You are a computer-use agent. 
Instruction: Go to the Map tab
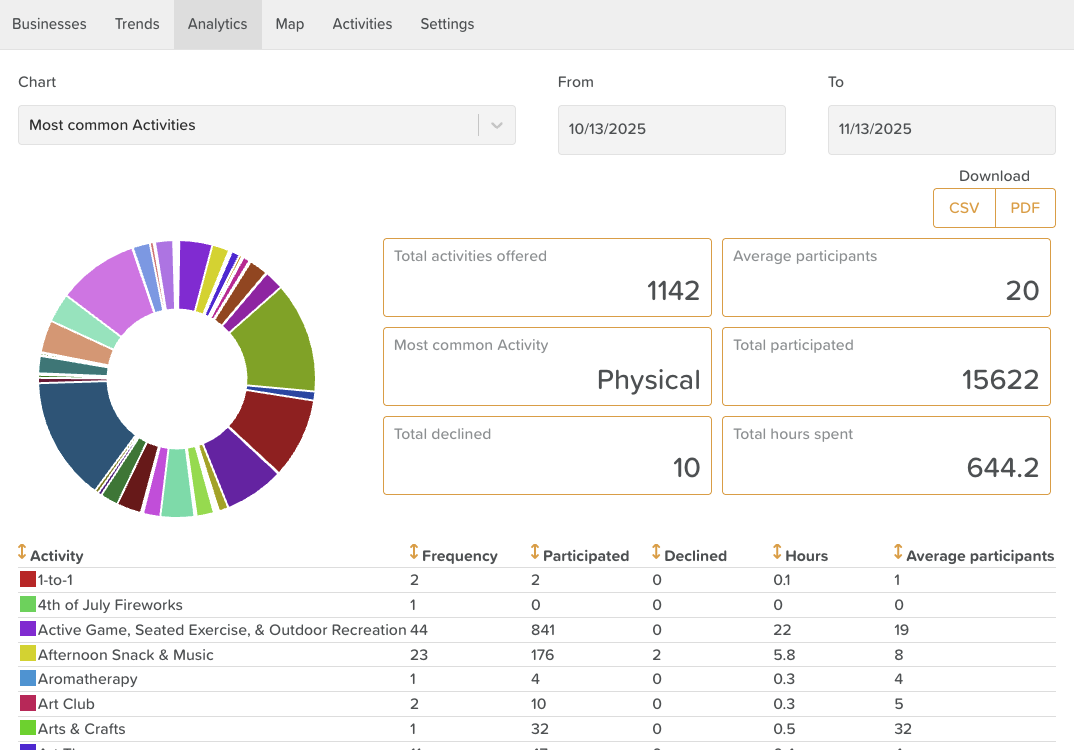pos(290,24)
